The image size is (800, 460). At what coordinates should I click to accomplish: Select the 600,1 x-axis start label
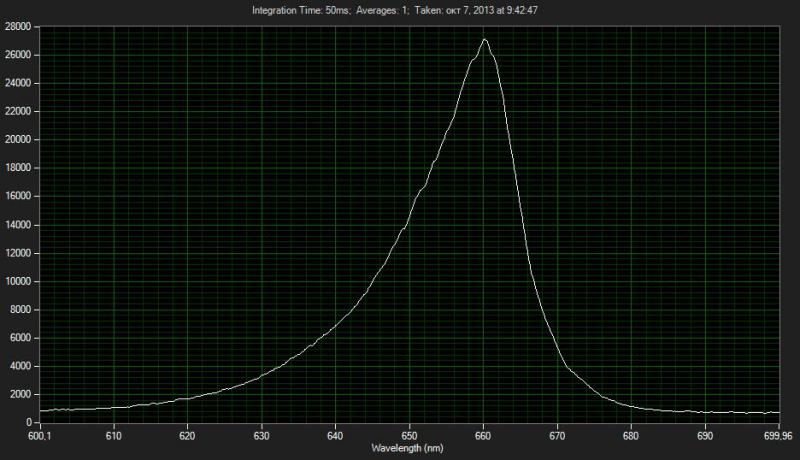(40, 436)
